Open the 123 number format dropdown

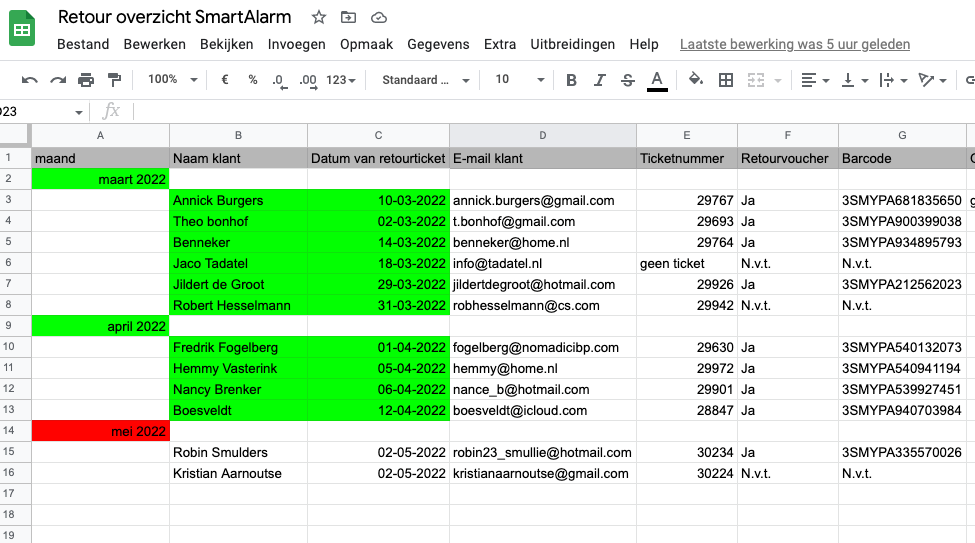(341, 80)
